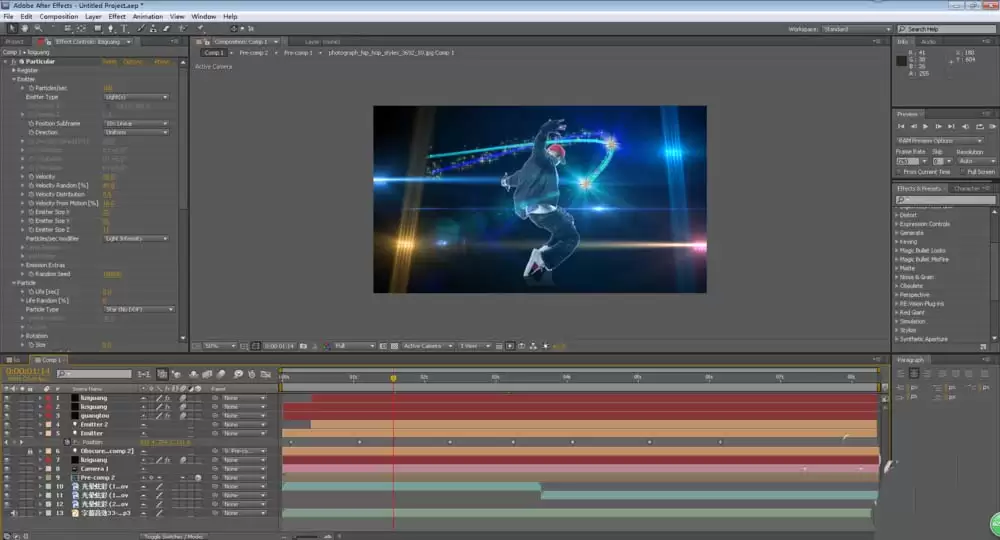Viewport: 1000px width, 540px height.
Task: Toggle Position stopwatch under Emitter layer
Action: 68,442
